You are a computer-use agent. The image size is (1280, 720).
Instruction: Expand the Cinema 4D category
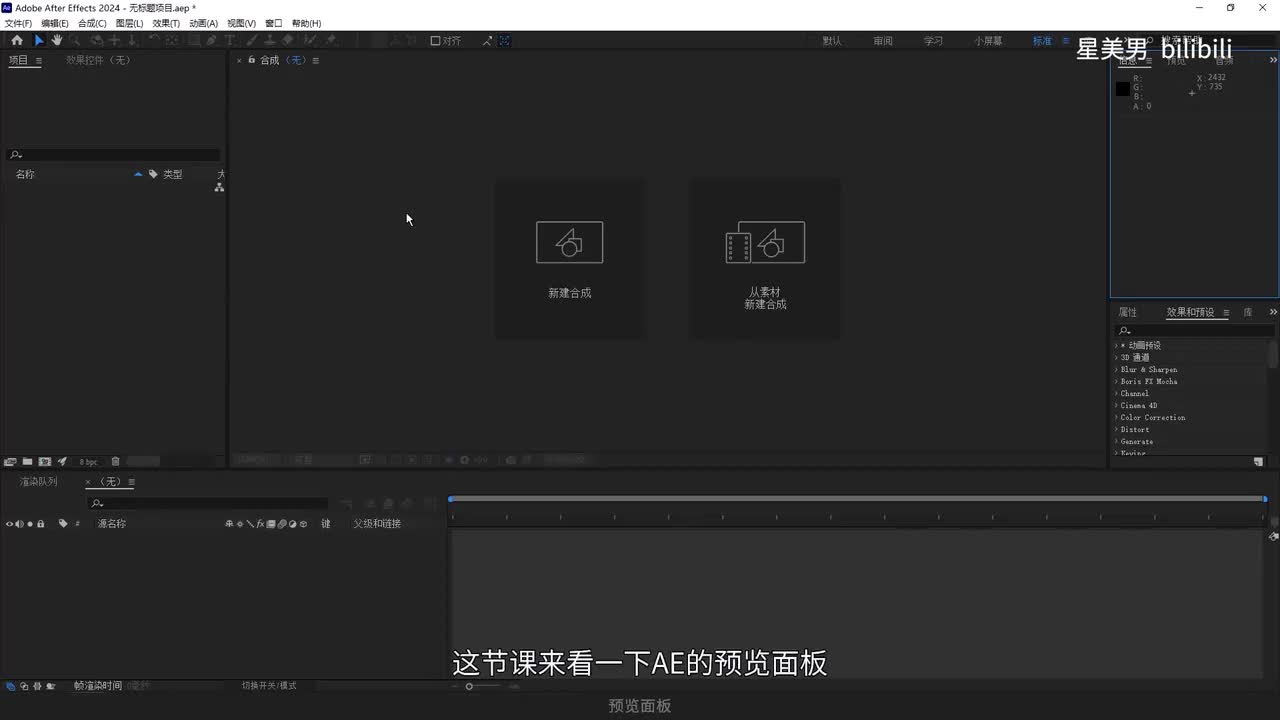pos(1117,405)
